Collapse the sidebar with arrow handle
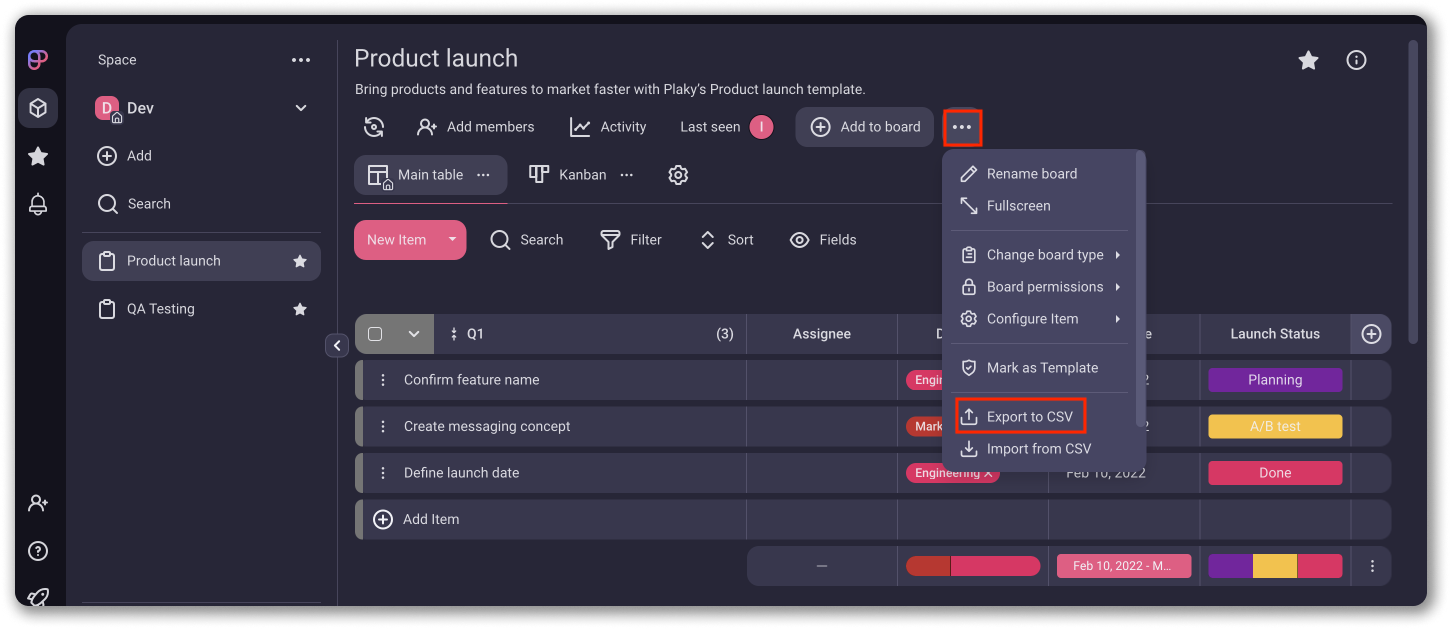Image resolution: width=1450 pixels, height=629 pixels. [x=337, y=345]
